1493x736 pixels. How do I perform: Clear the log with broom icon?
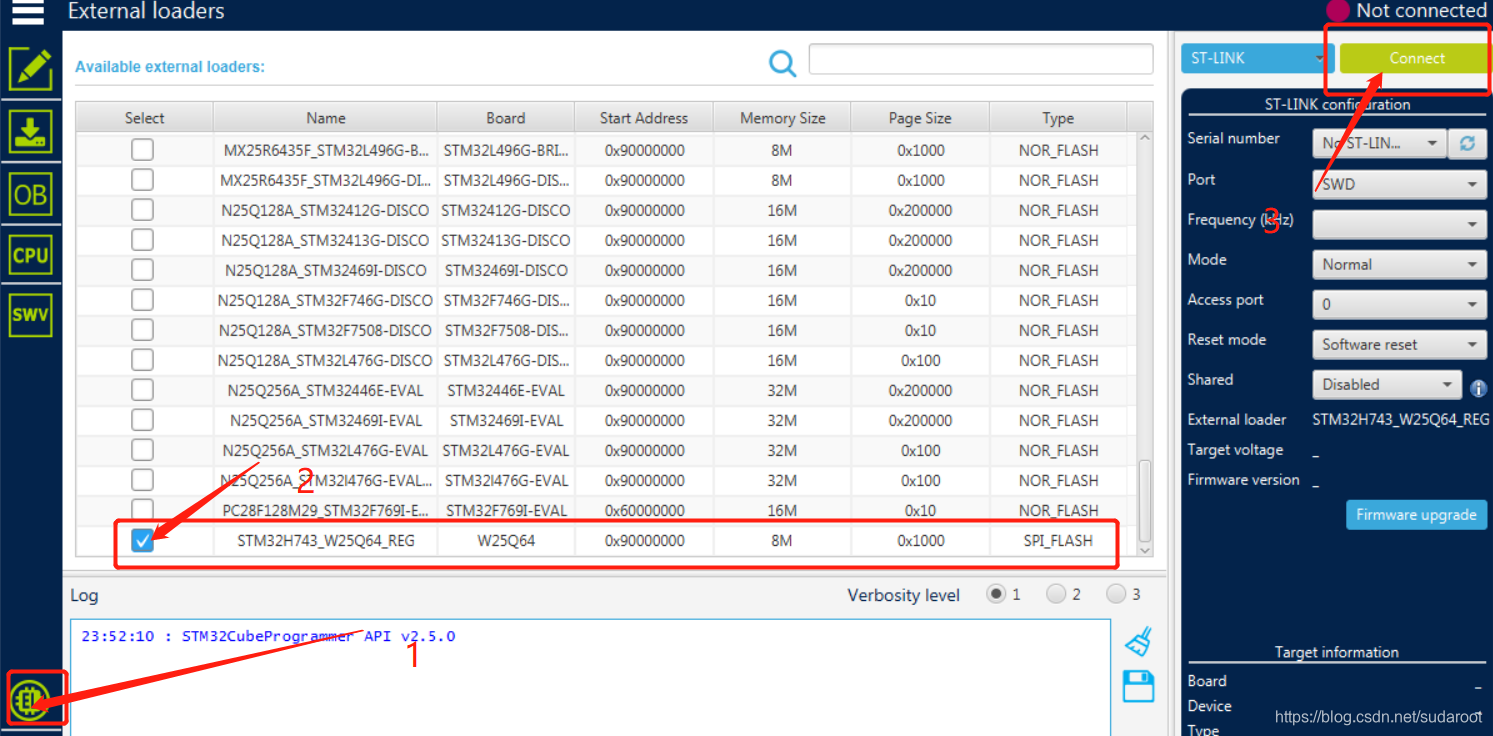point(1139,641)
